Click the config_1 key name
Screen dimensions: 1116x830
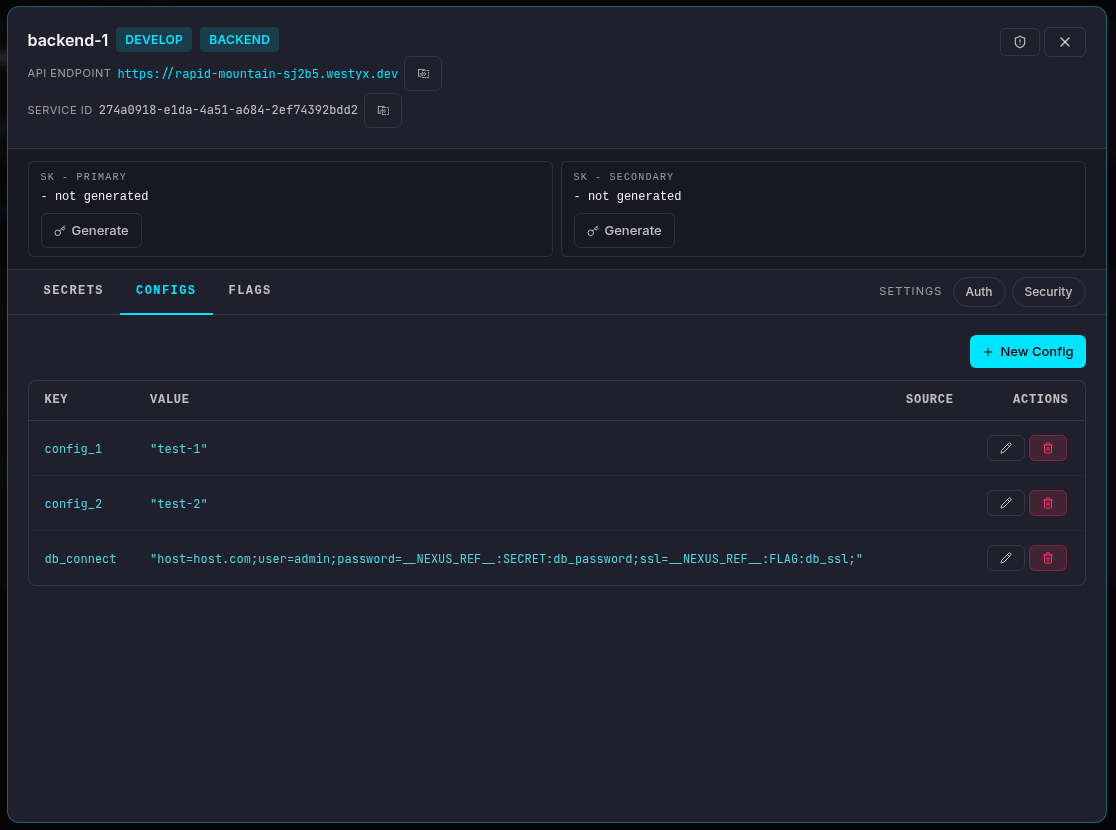(73, 449)
